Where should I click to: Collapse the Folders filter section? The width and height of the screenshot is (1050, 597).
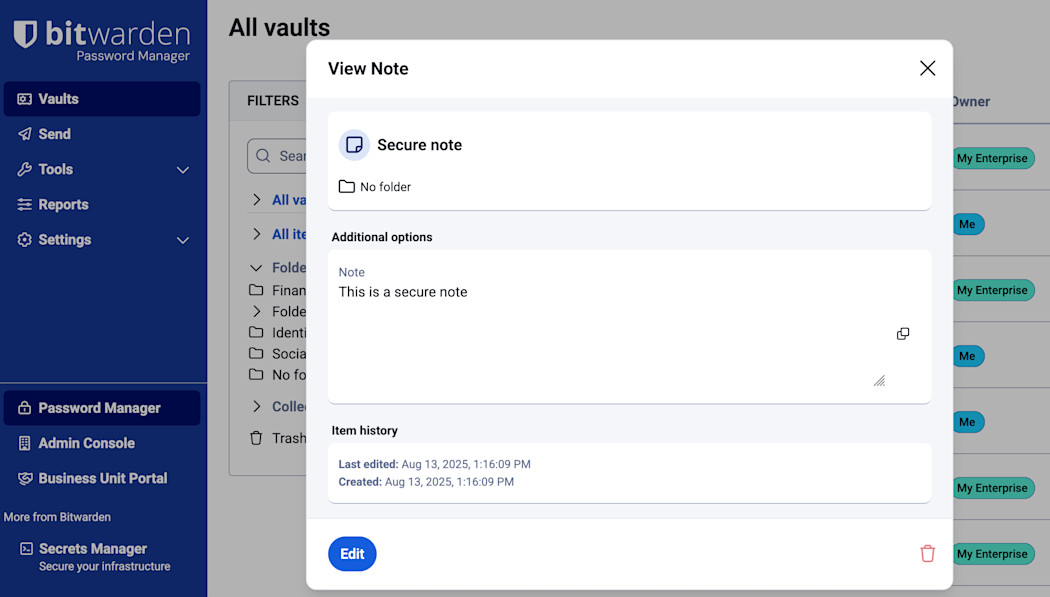257,268
